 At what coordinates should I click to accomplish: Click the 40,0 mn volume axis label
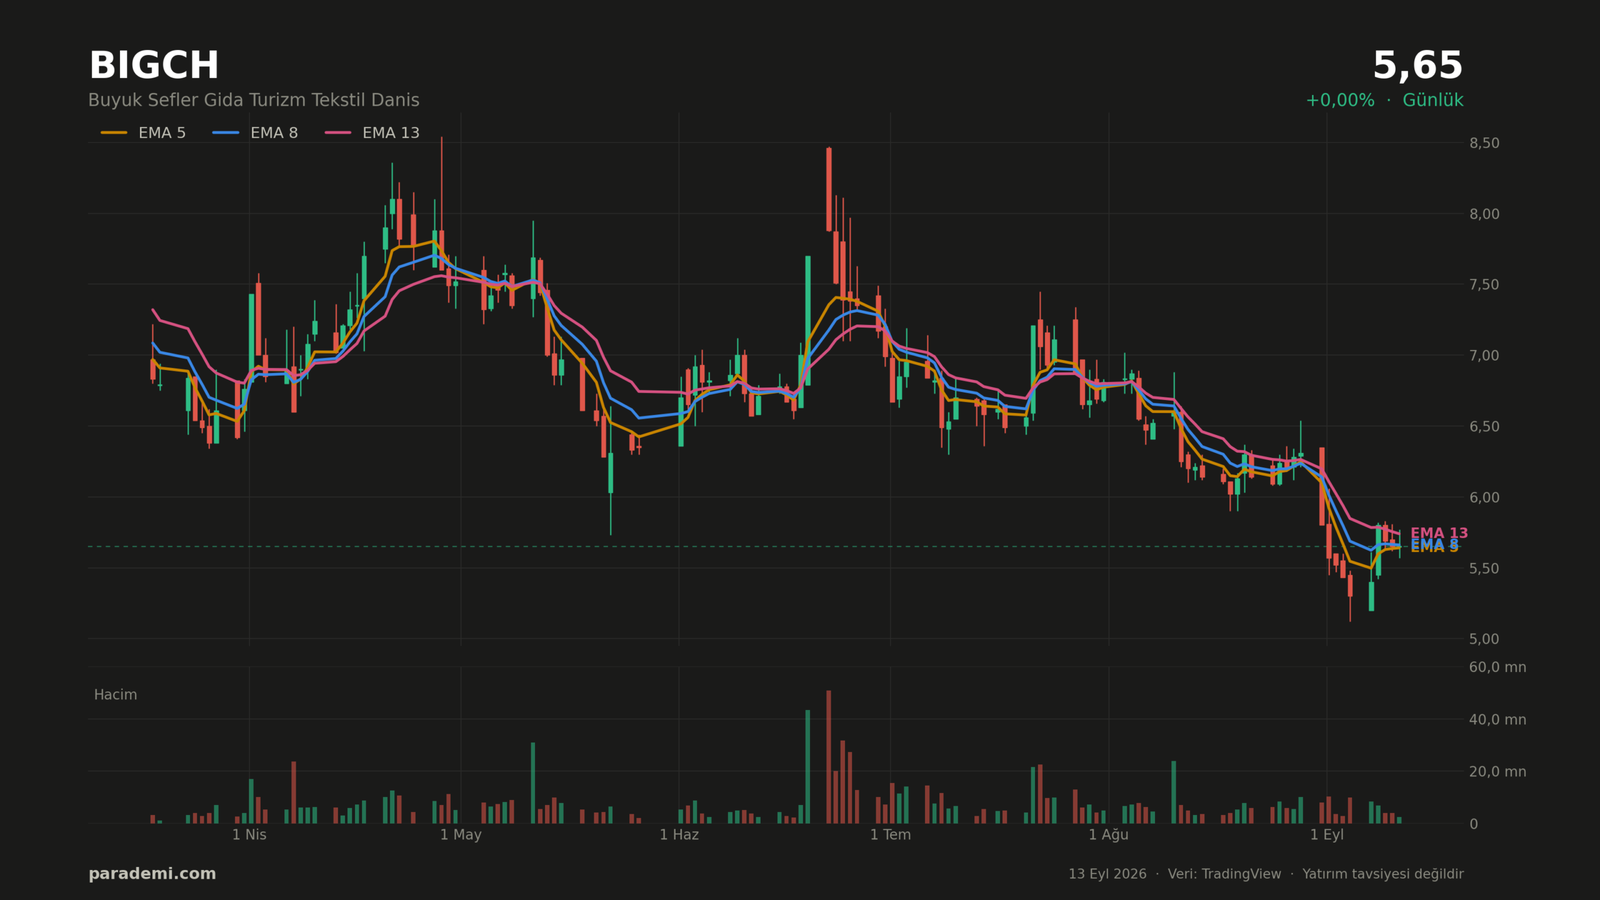click(x=1497, y=720)
